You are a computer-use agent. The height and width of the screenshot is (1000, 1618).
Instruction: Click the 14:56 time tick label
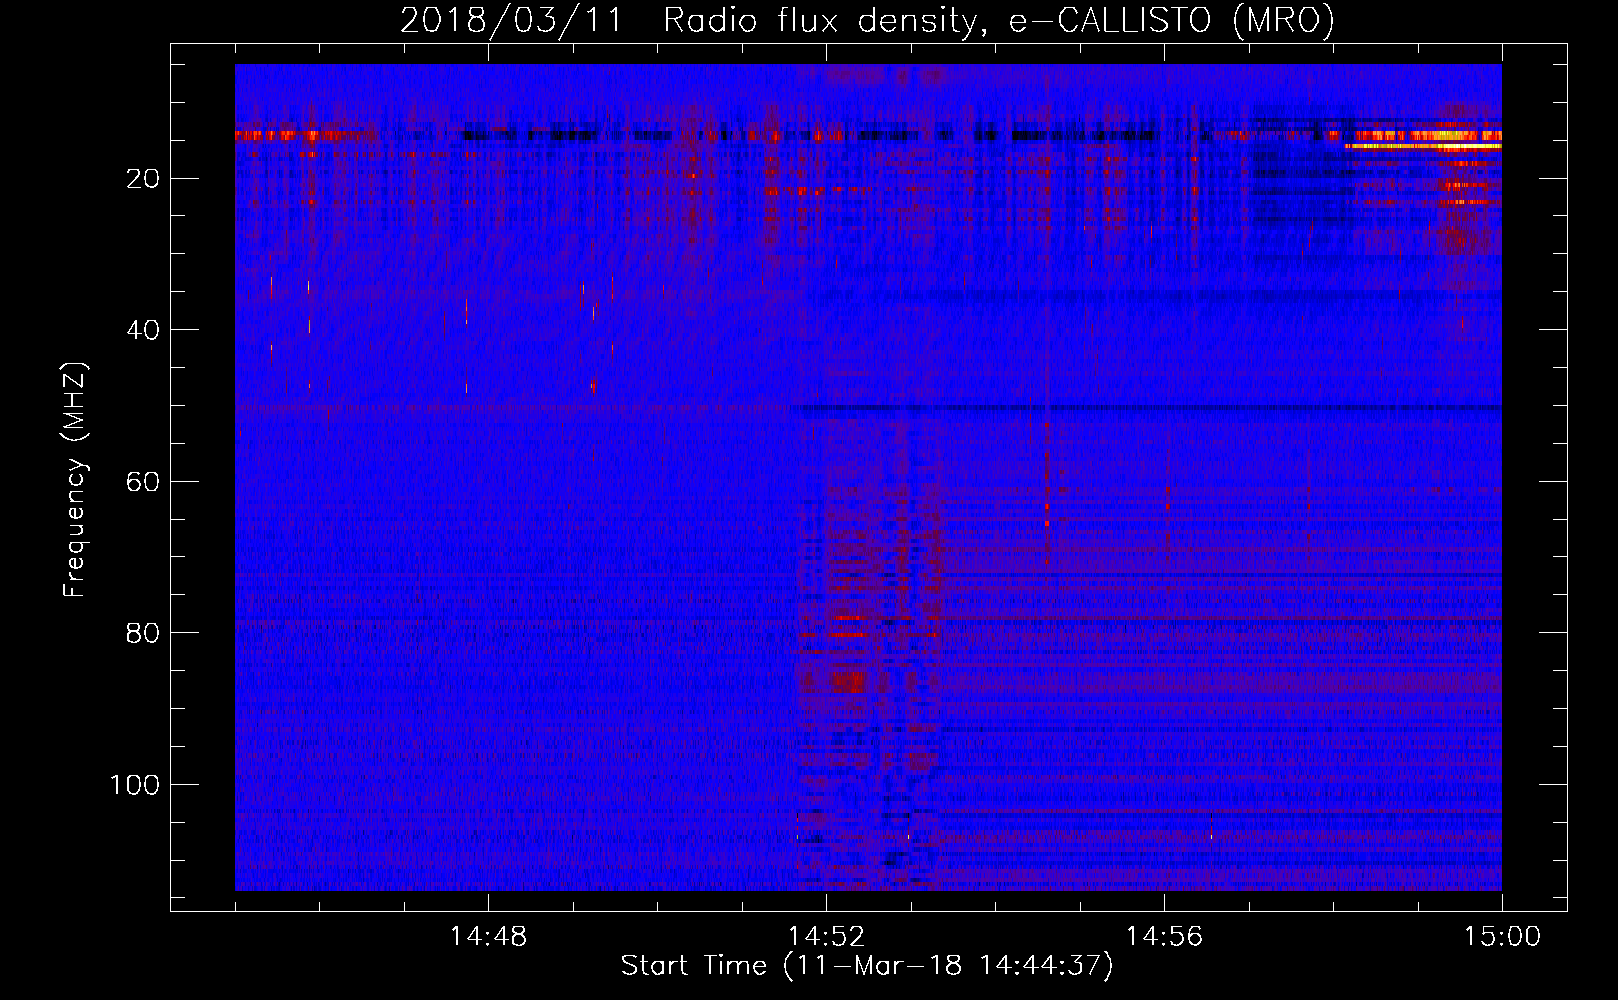(x=1164, y=937)
